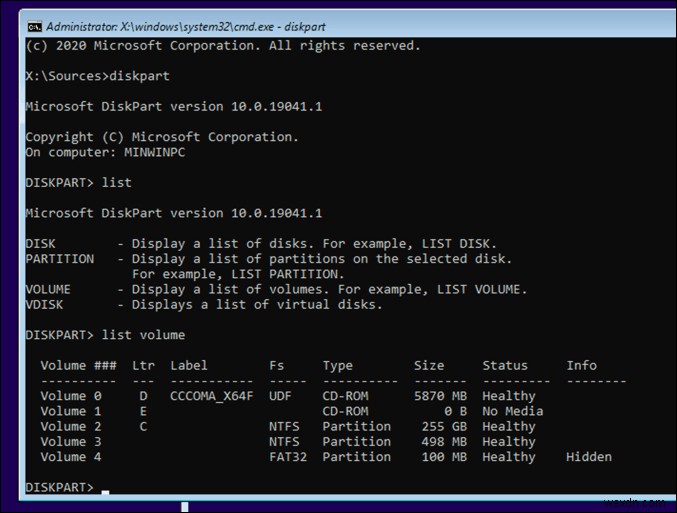The width and height of the screenshot is (677, 513).
Task: Click the 'Hidden' info cell
Action: [589, 457]
